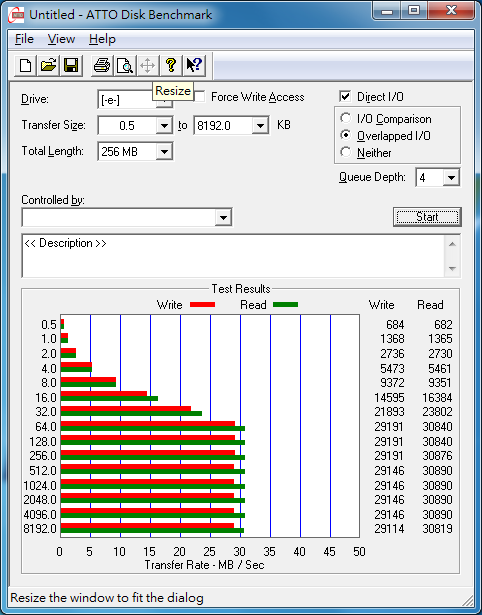The height and width of the screenshot is (615, 482).
Task: Open the Total Length 256 MB dropdown
Action: 164,152
